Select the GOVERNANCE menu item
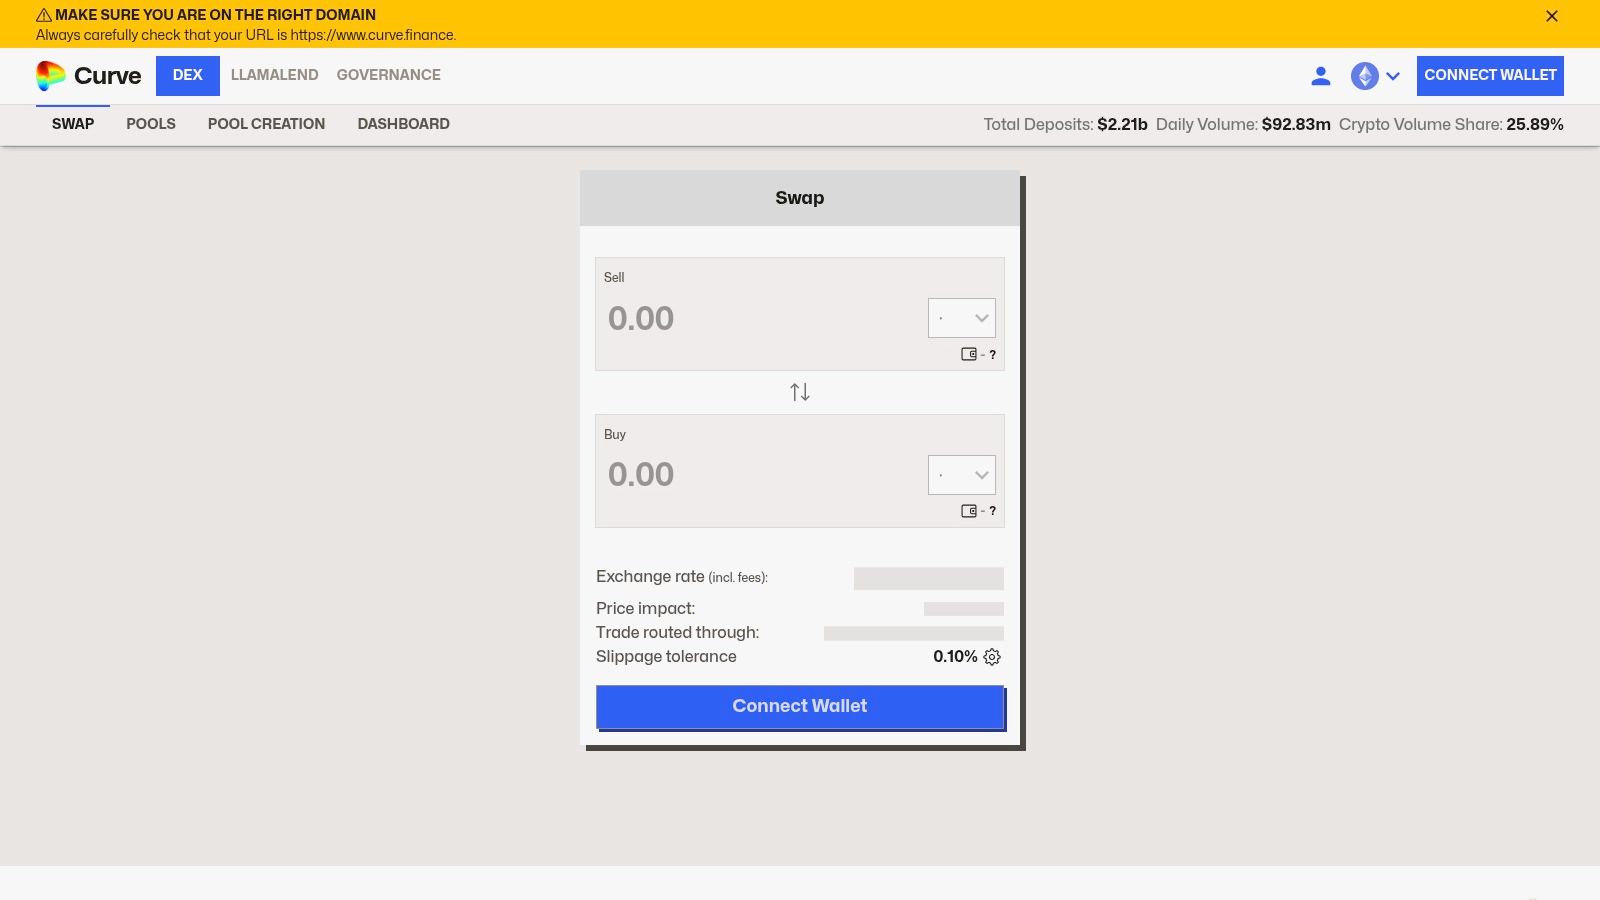Screen dimensions: 1600x900 coord(388,75)
